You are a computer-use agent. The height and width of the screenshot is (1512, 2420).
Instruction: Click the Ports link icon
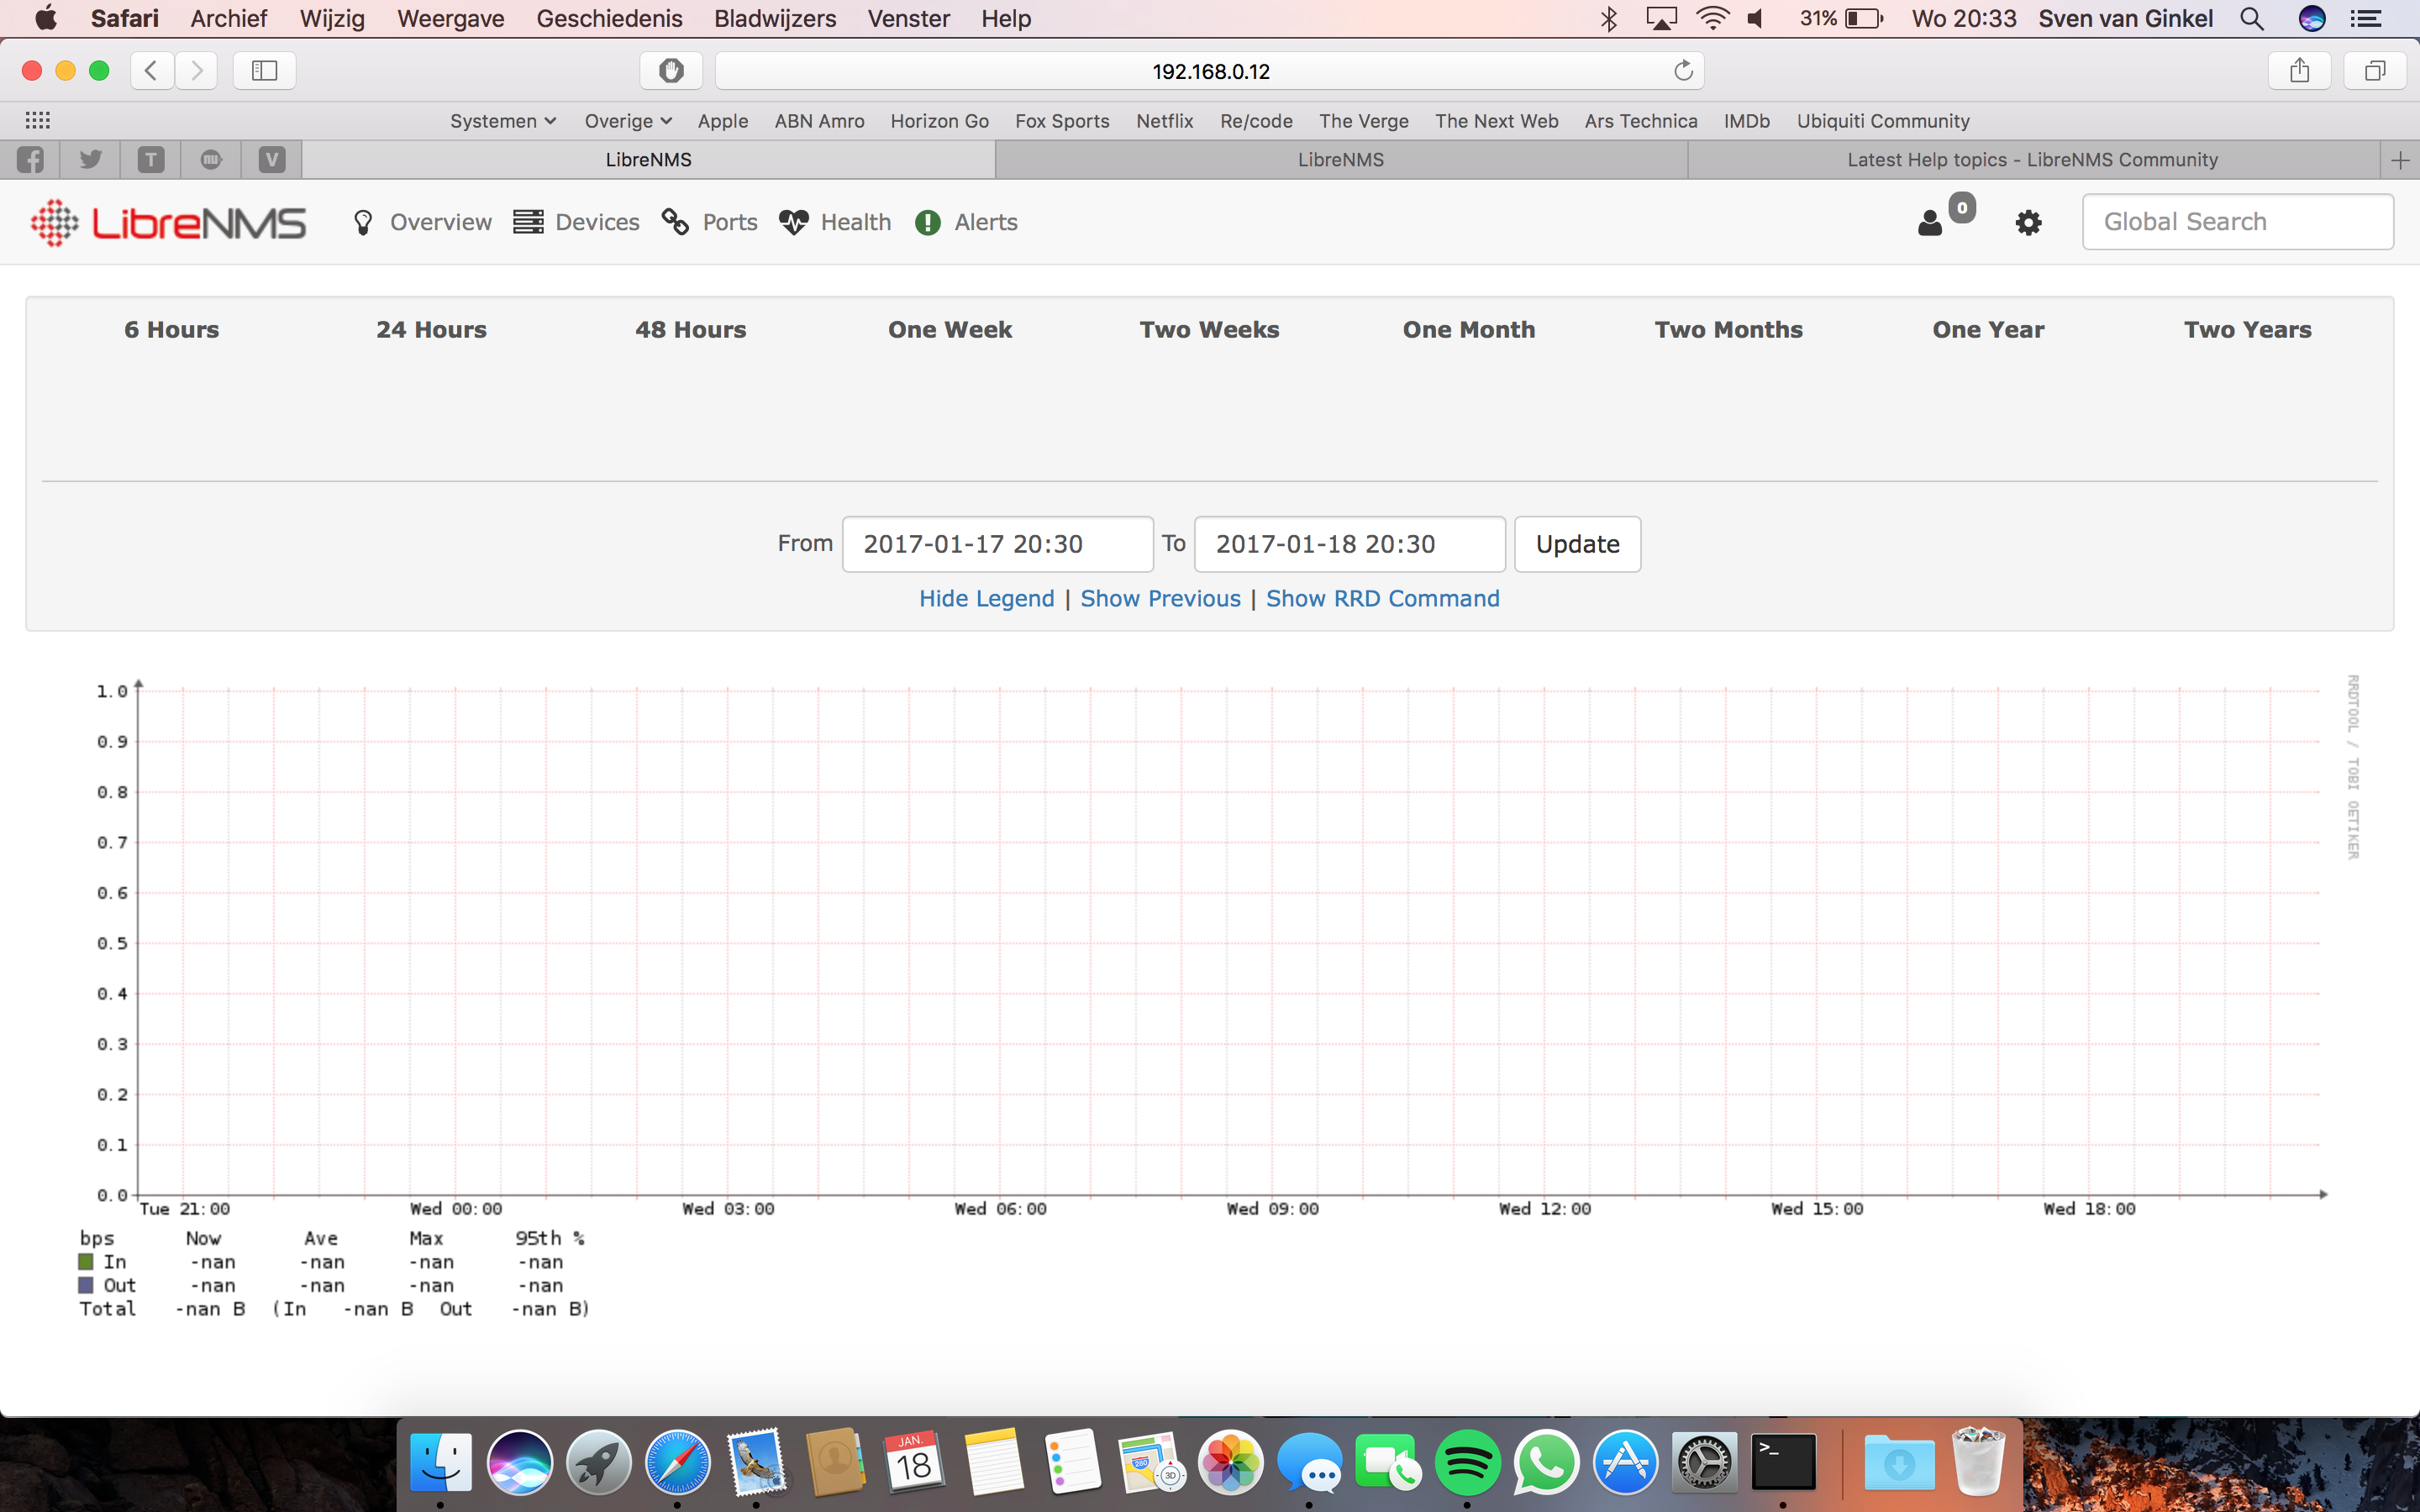coord(675,222)
